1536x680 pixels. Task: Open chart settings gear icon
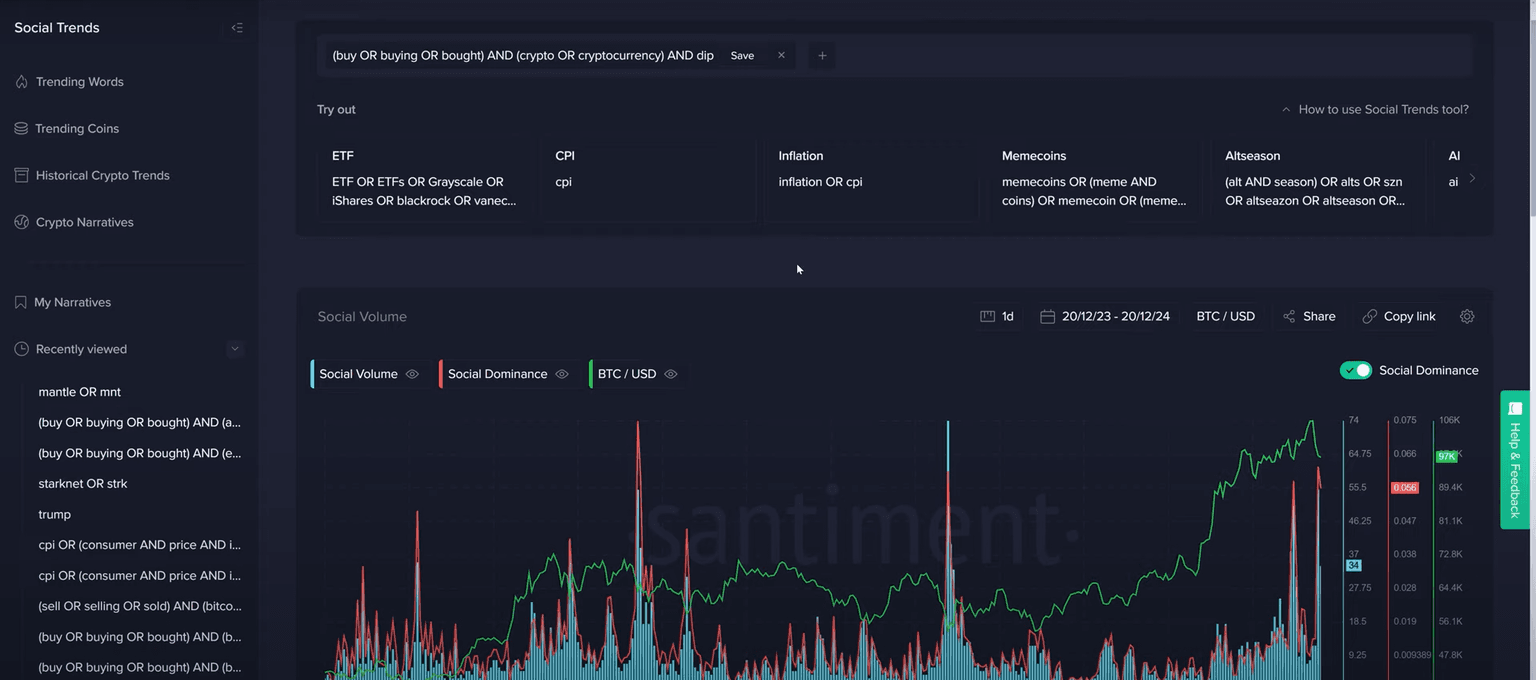pos(1467,316)
